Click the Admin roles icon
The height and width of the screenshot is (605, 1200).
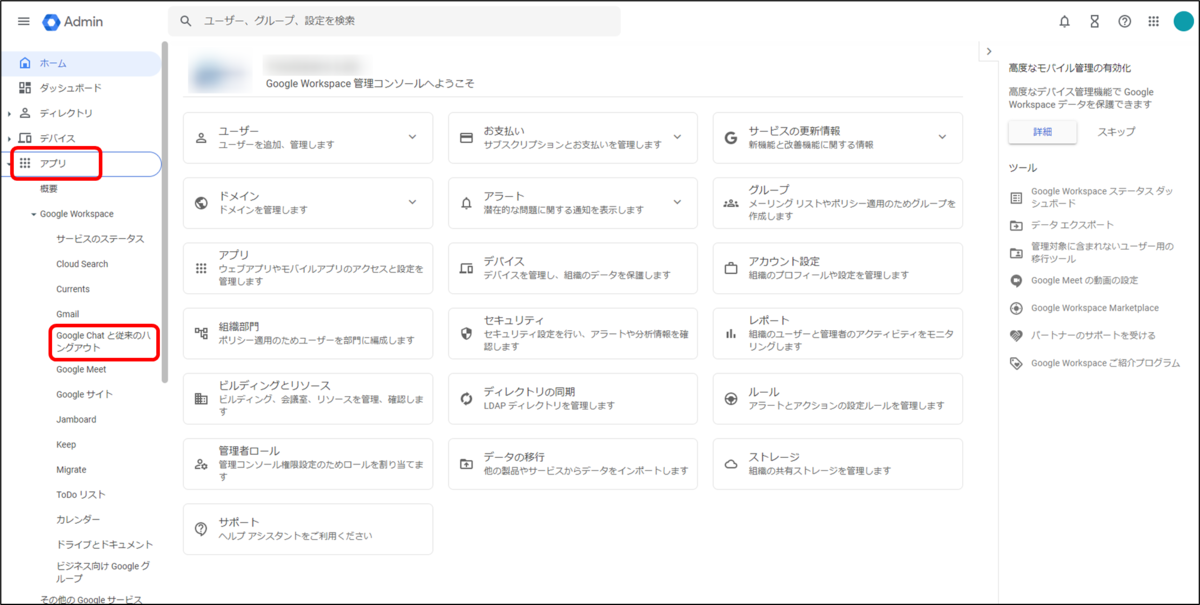[x=201, y=464]
